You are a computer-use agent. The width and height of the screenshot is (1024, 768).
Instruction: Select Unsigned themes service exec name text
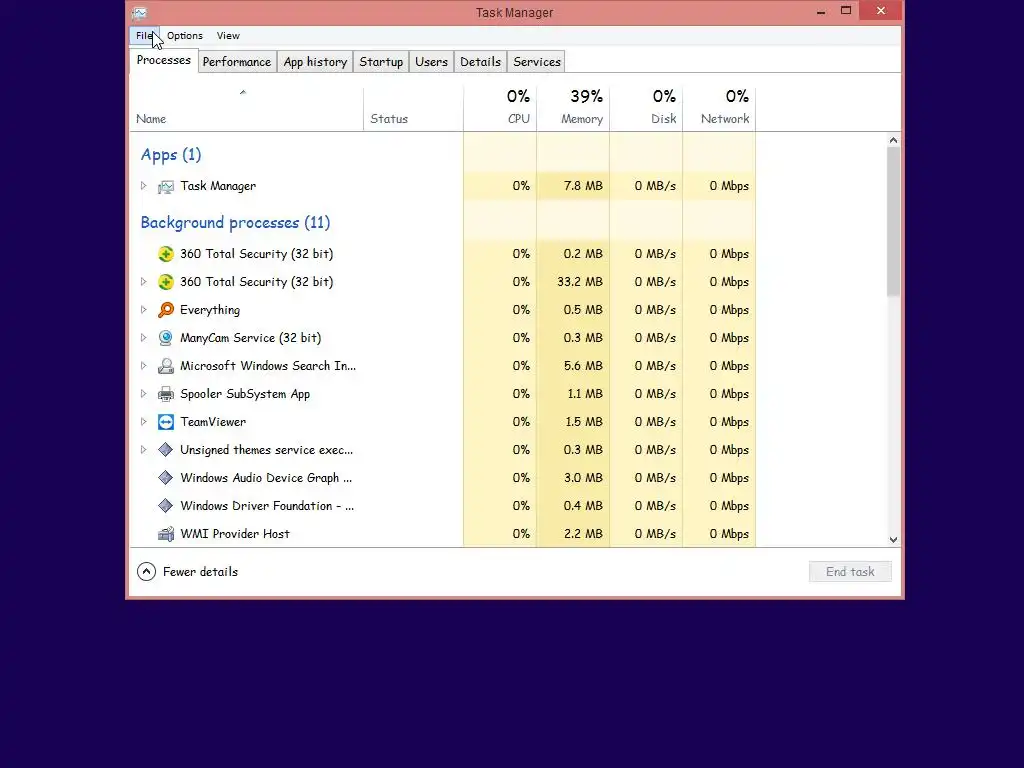point(266,450)
